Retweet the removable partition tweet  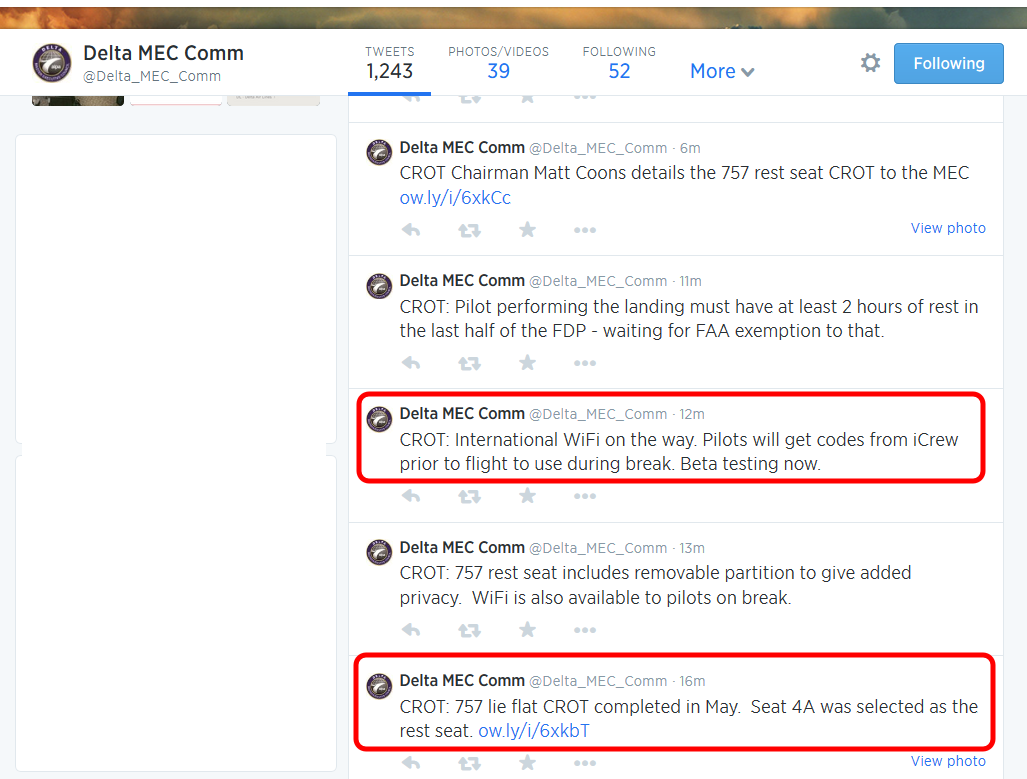469,630
